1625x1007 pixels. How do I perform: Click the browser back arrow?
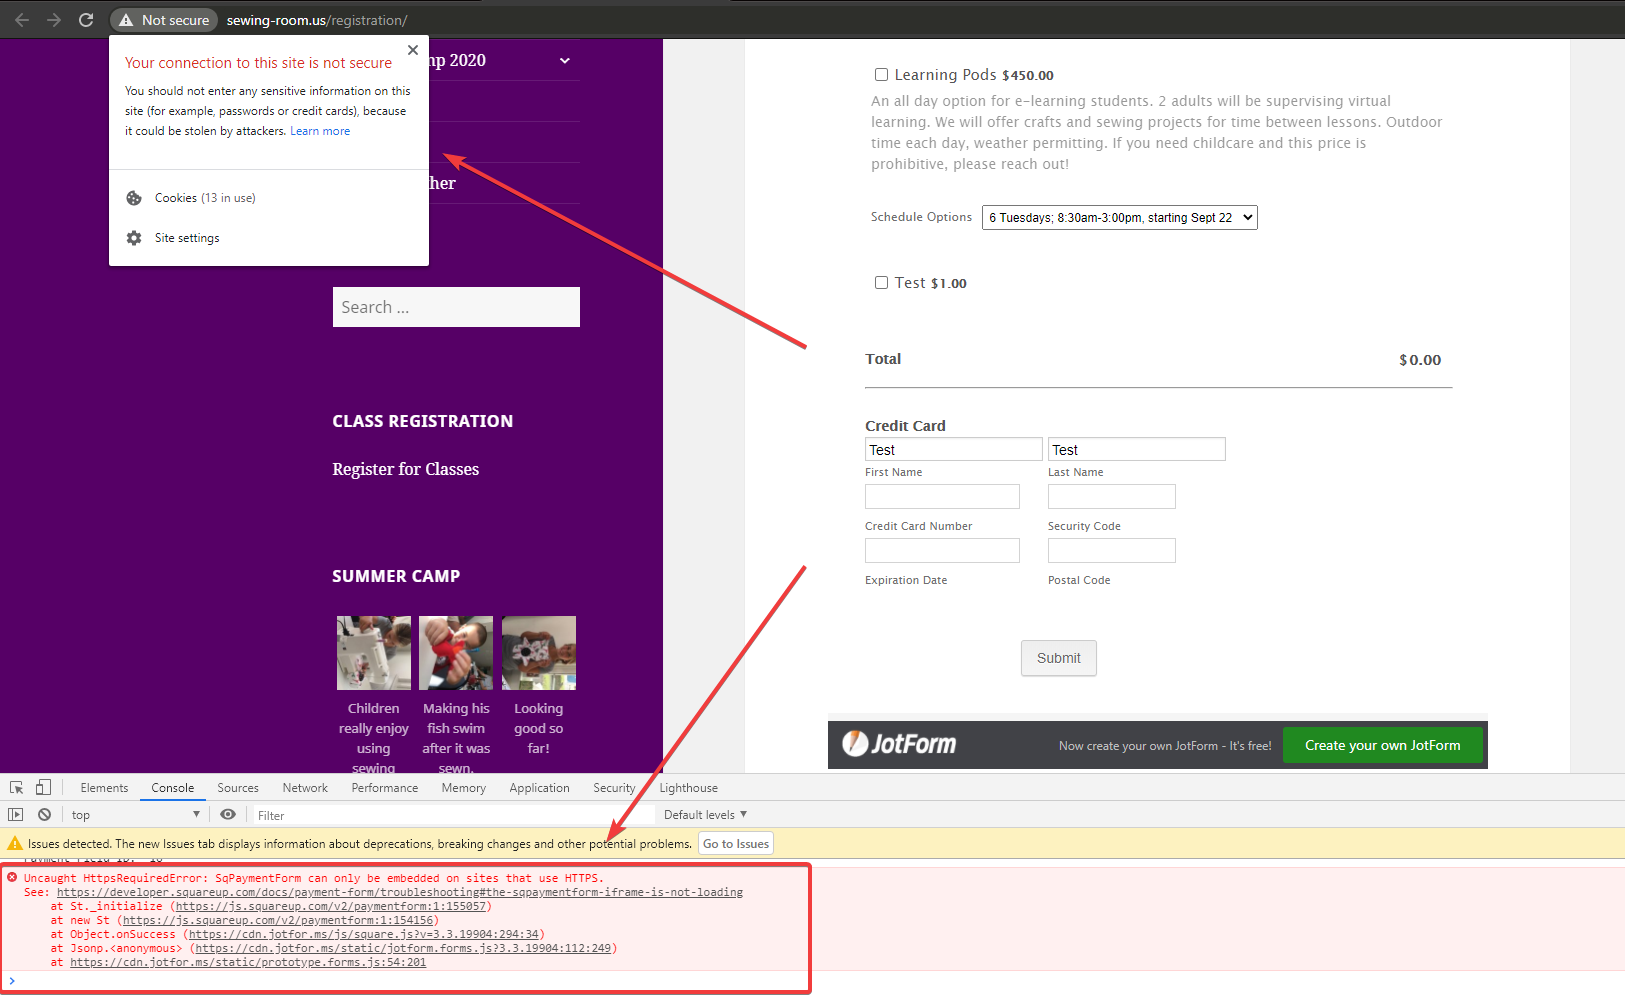tap(22, 20)
